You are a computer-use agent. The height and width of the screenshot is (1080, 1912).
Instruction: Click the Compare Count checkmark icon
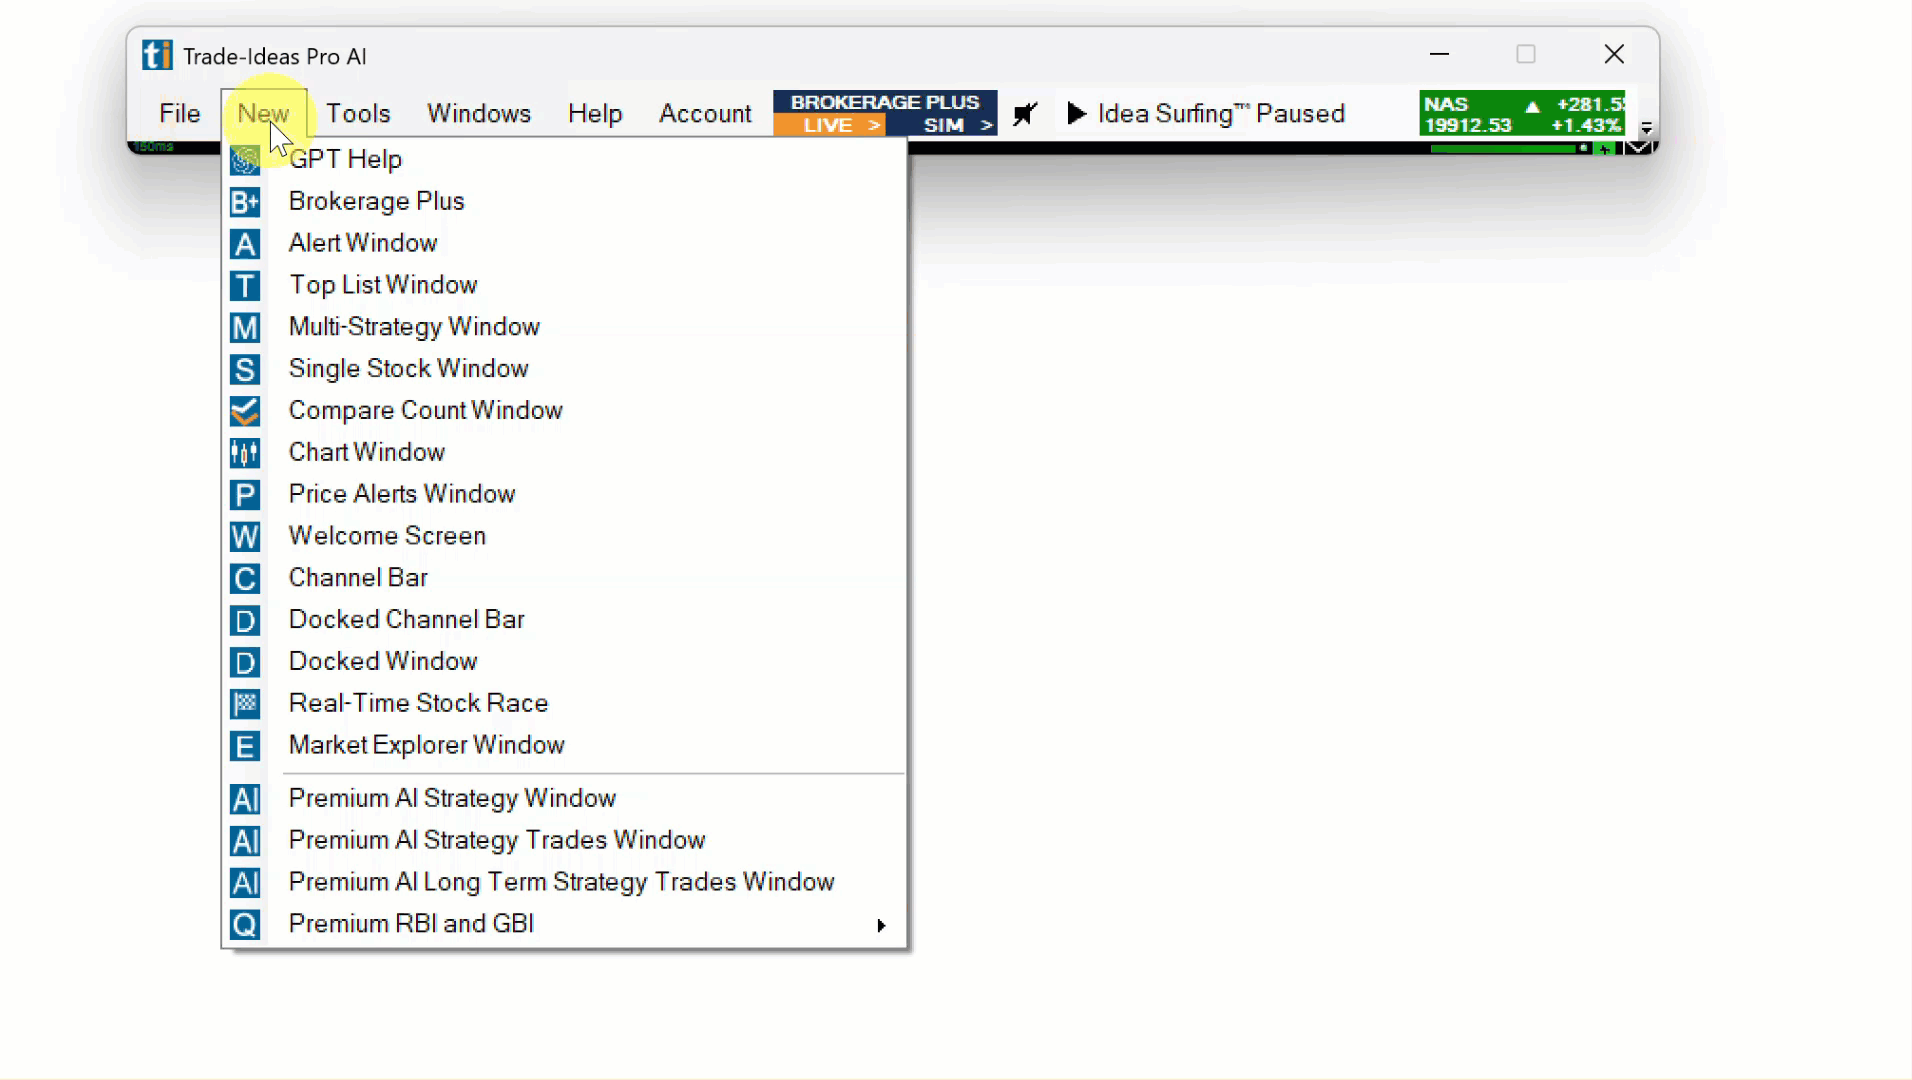pos(245,411)
